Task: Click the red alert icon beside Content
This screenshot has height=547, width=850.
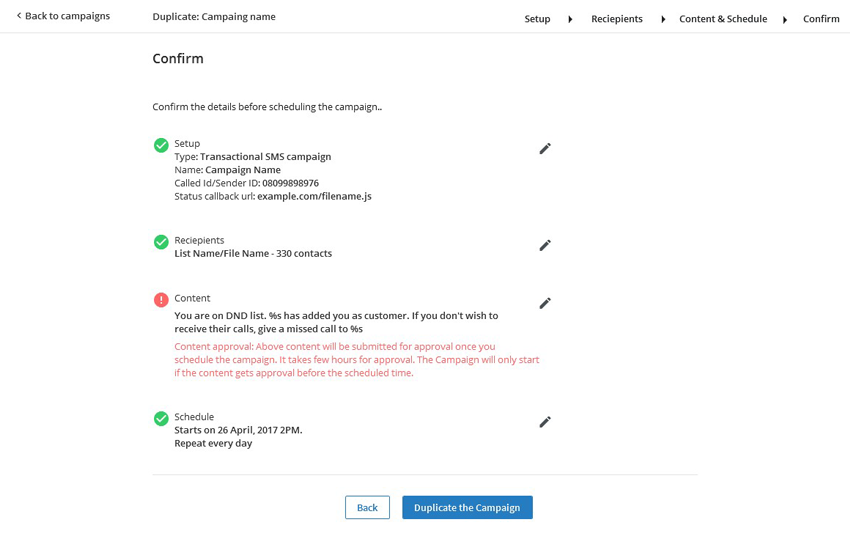Action: point(161,300)
